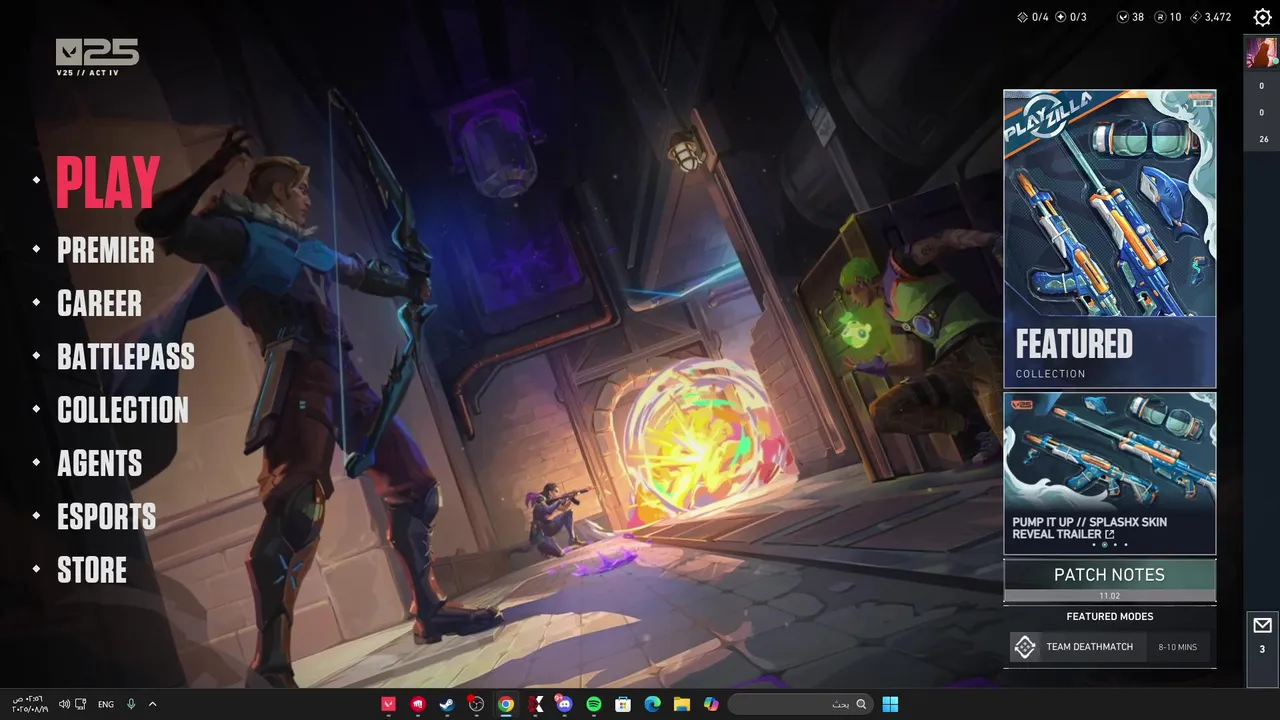Click the last news carousel dot
1280x720 pixels.
[x=1126, y=545]
